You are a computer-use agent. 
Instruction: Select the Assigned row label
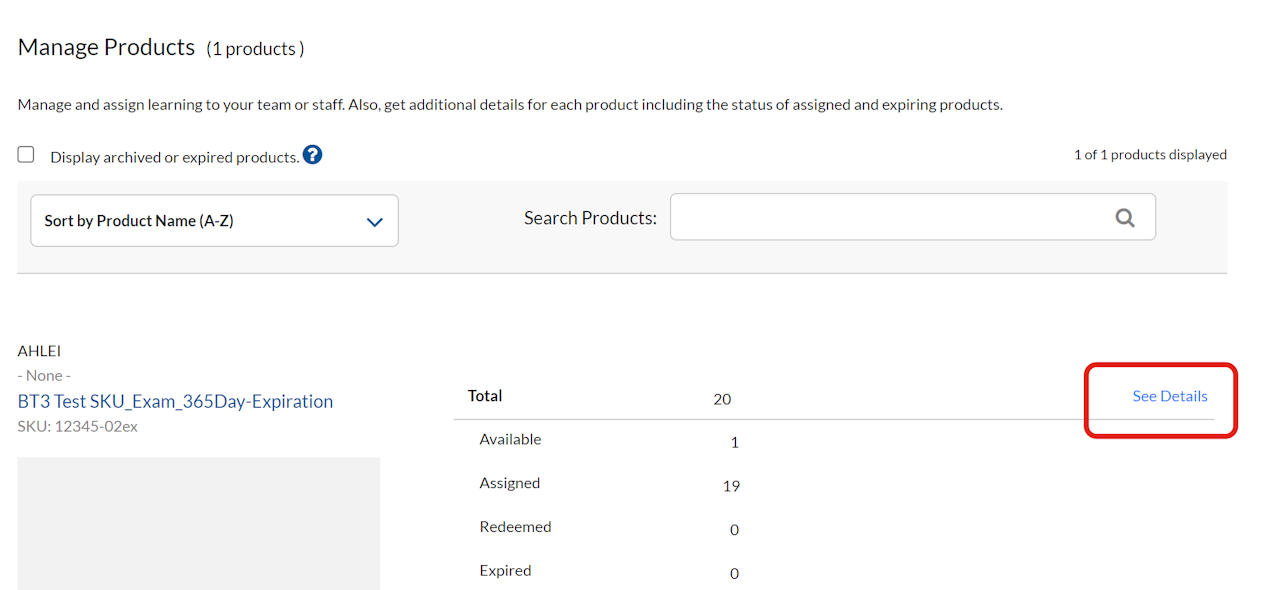(x=509, y=483)
